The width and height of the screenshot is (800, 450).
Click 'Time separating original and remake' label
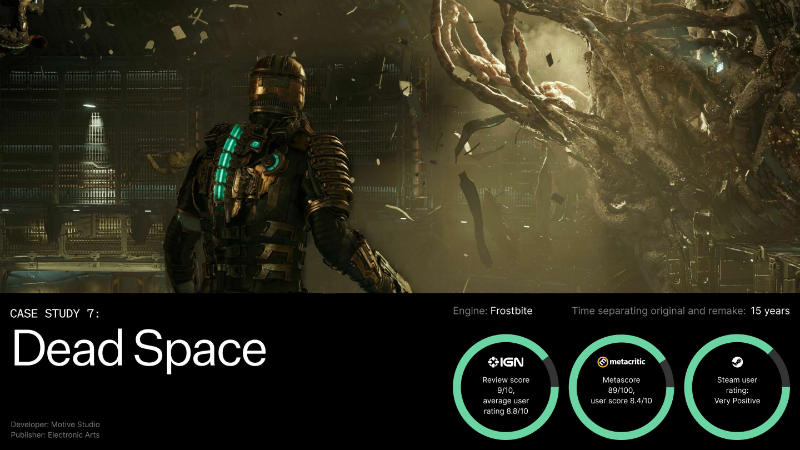(x=658, y=311)
